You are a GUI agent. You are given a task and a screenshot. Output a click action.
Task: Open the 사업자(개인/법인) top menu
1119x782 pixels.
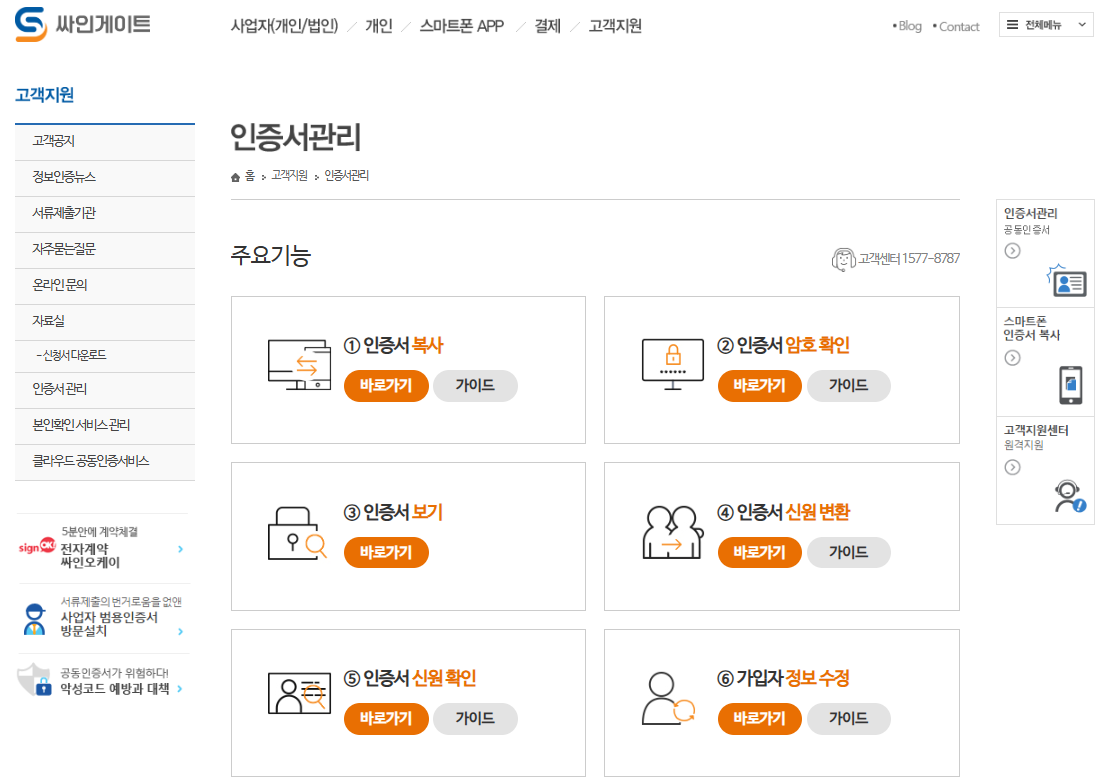pyautogui.click(x=284, y=26)
